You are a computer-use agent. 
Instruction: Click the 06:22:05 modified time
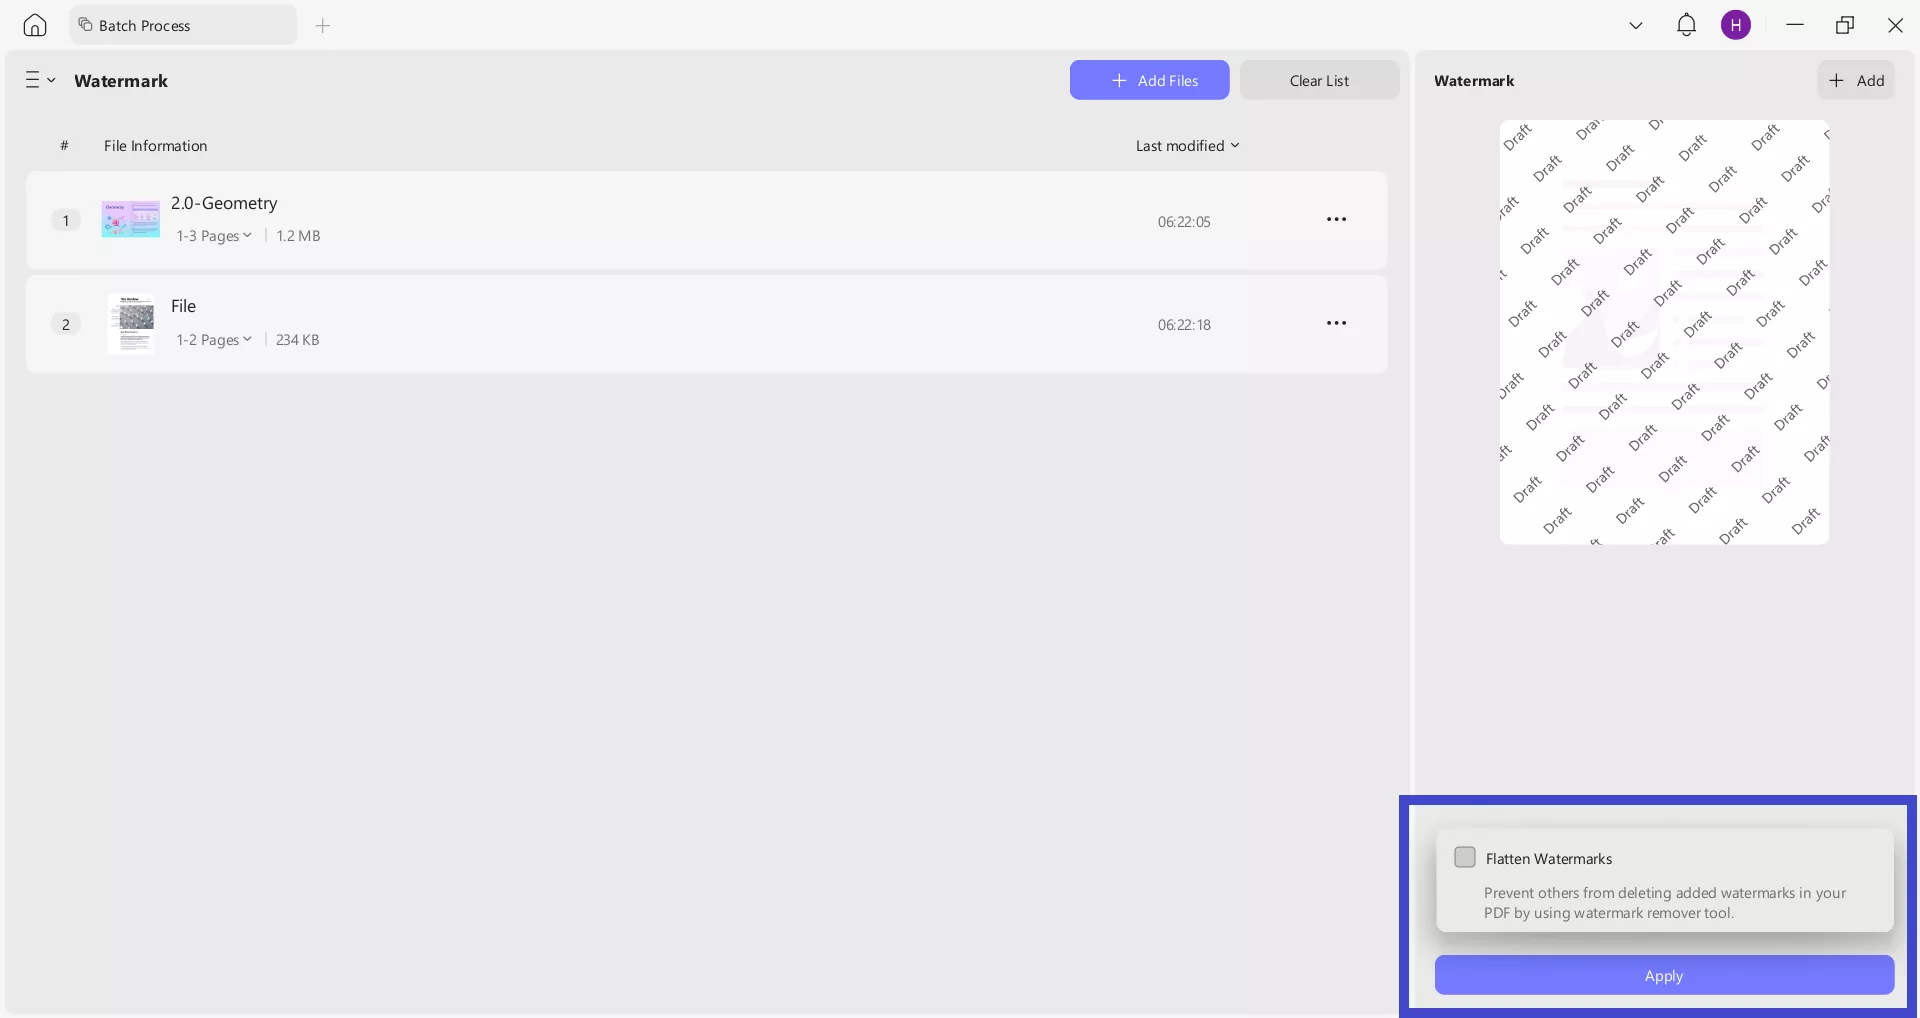(1184, 222)
